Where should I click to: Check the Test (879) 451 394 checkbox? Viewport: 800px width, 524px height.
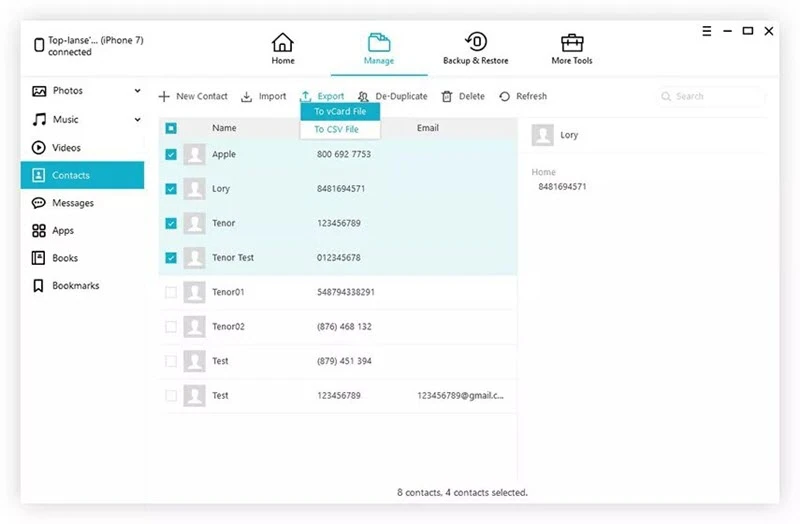[171, 361]
